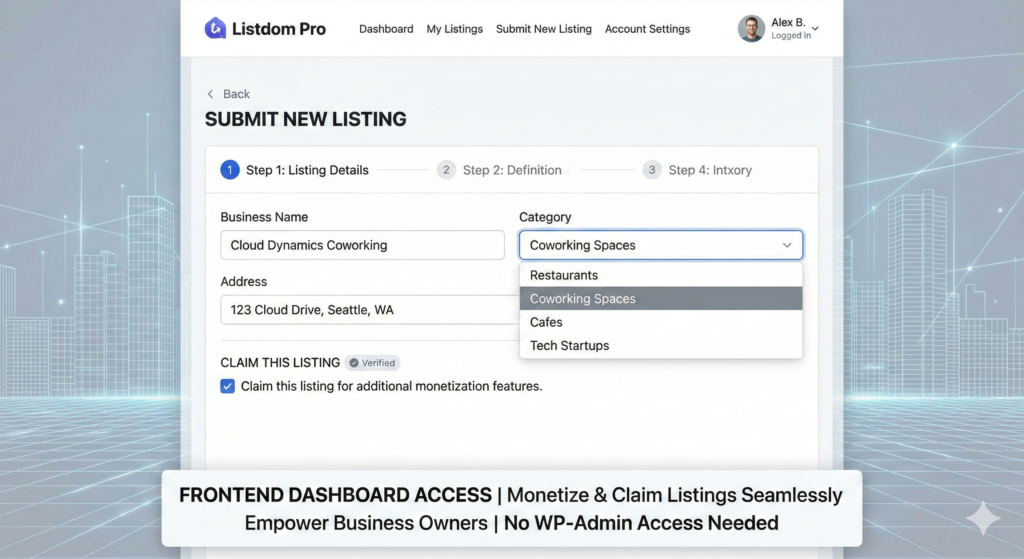Click the Back arrow icon
This screenshot has width=1024, height=559.
point(210,94)
